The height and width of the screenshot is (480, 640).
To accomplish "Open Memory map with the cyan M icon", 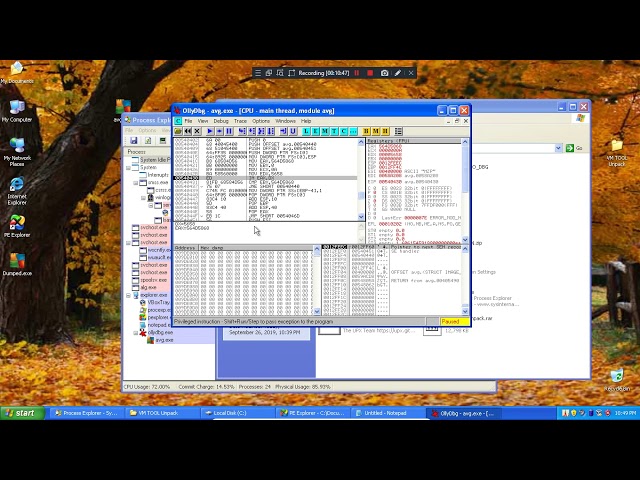I will 325,131.
